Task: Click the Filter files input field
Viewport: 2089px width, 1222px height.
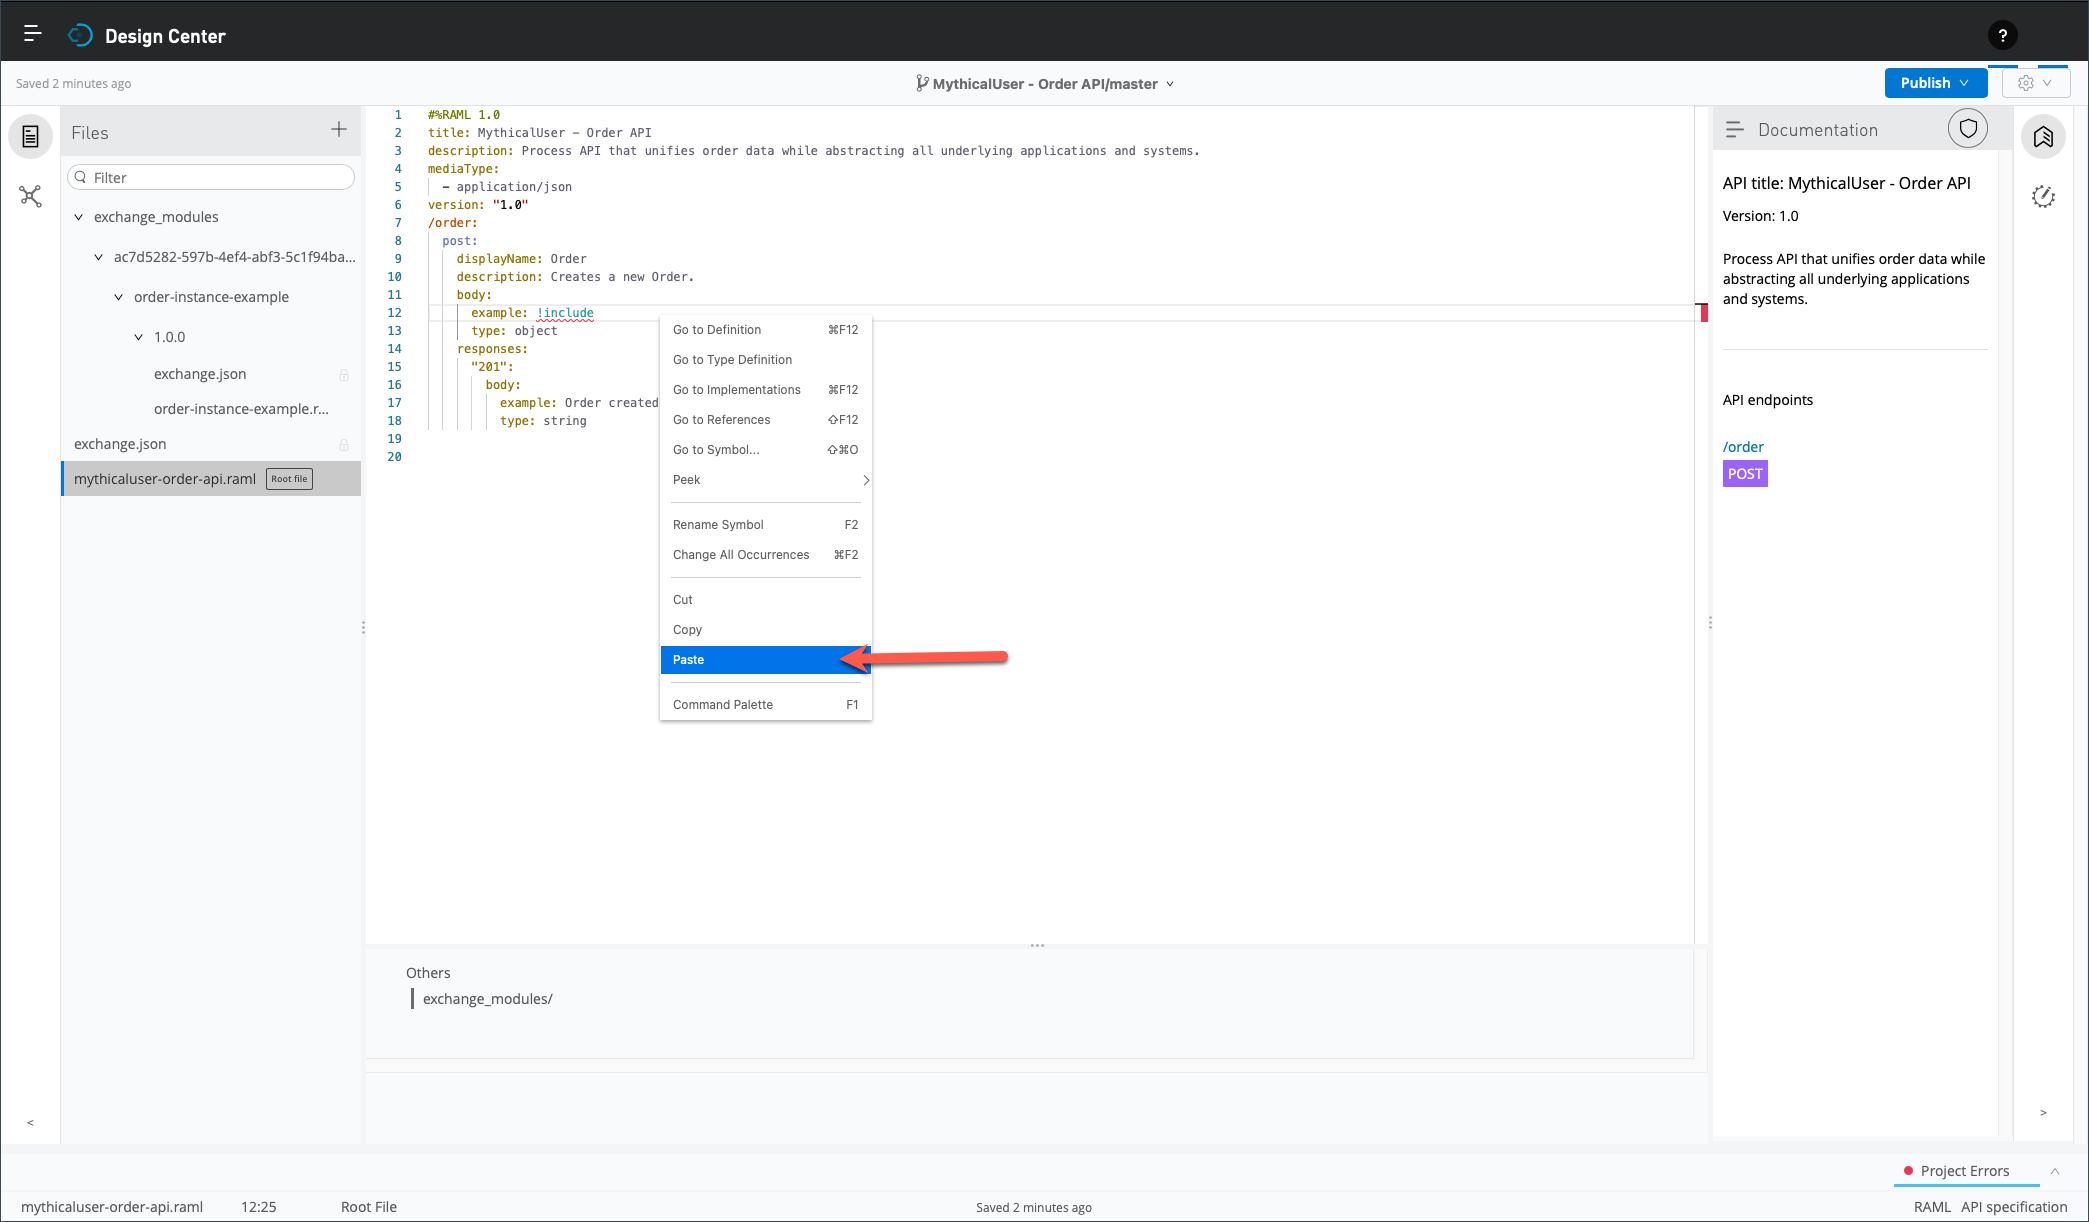Action: (x=211, y=177)
